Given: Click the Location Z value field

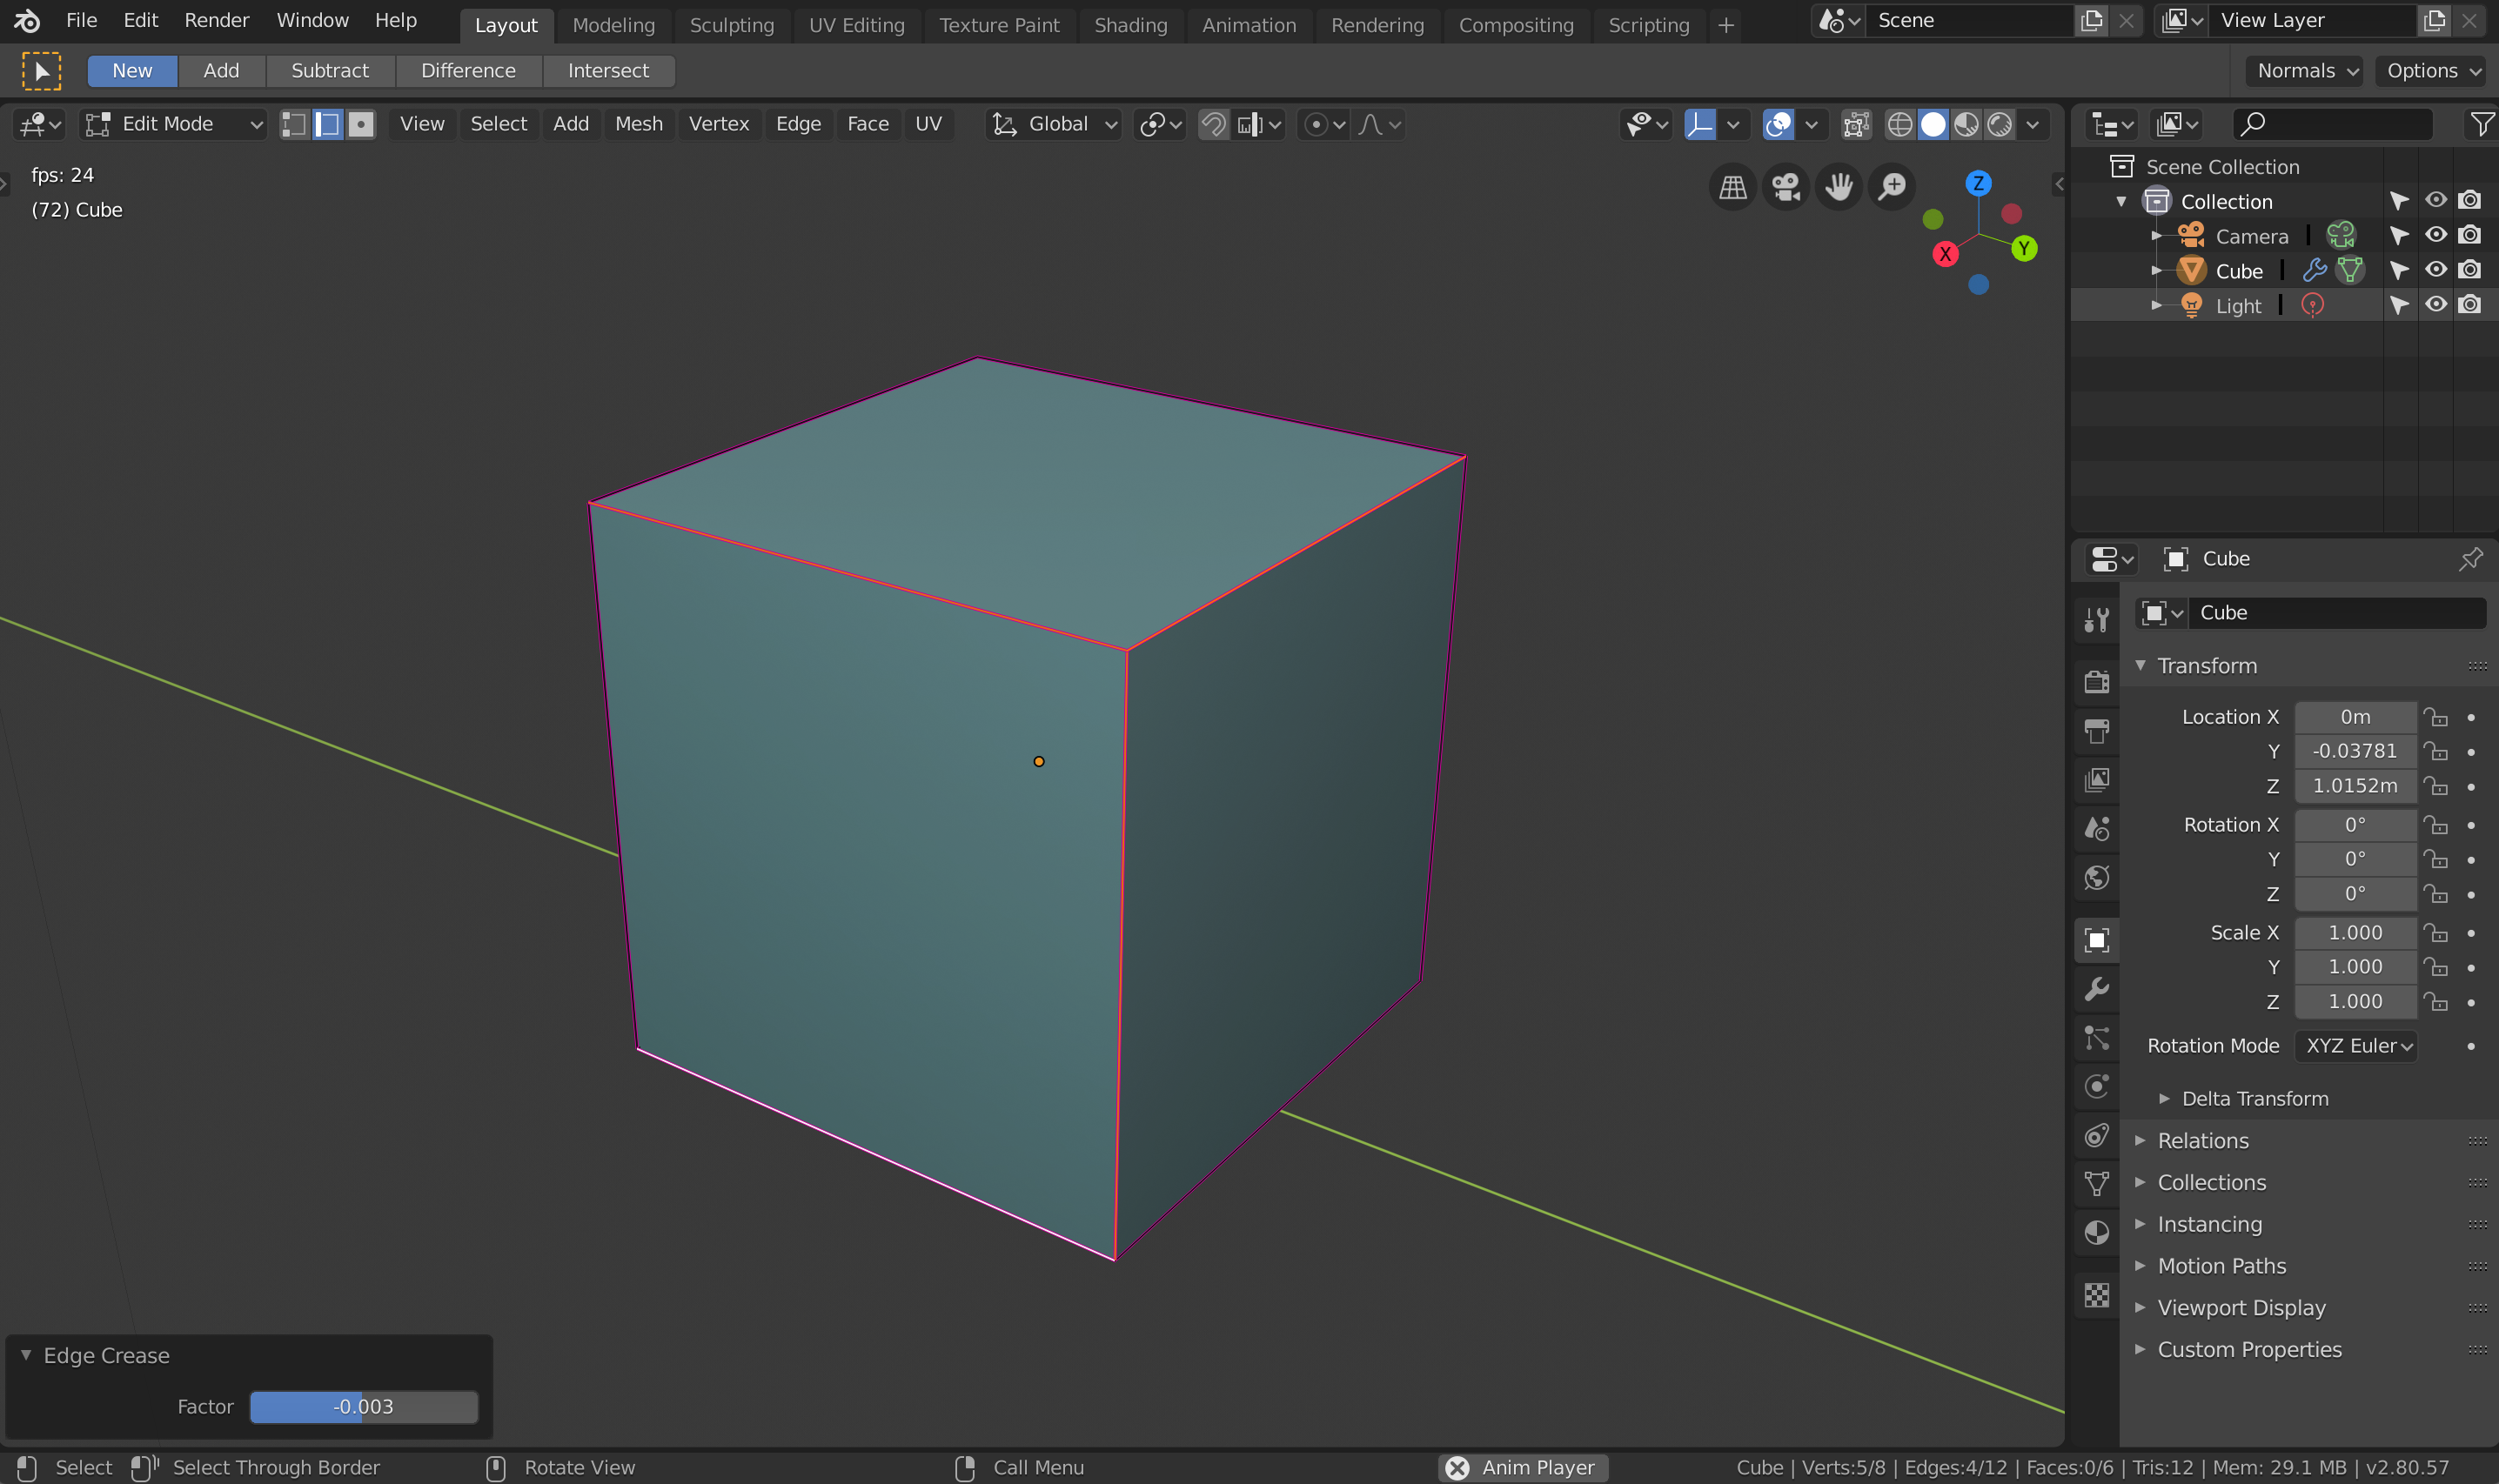Looking at the screenshot, I should (2355, 786).
